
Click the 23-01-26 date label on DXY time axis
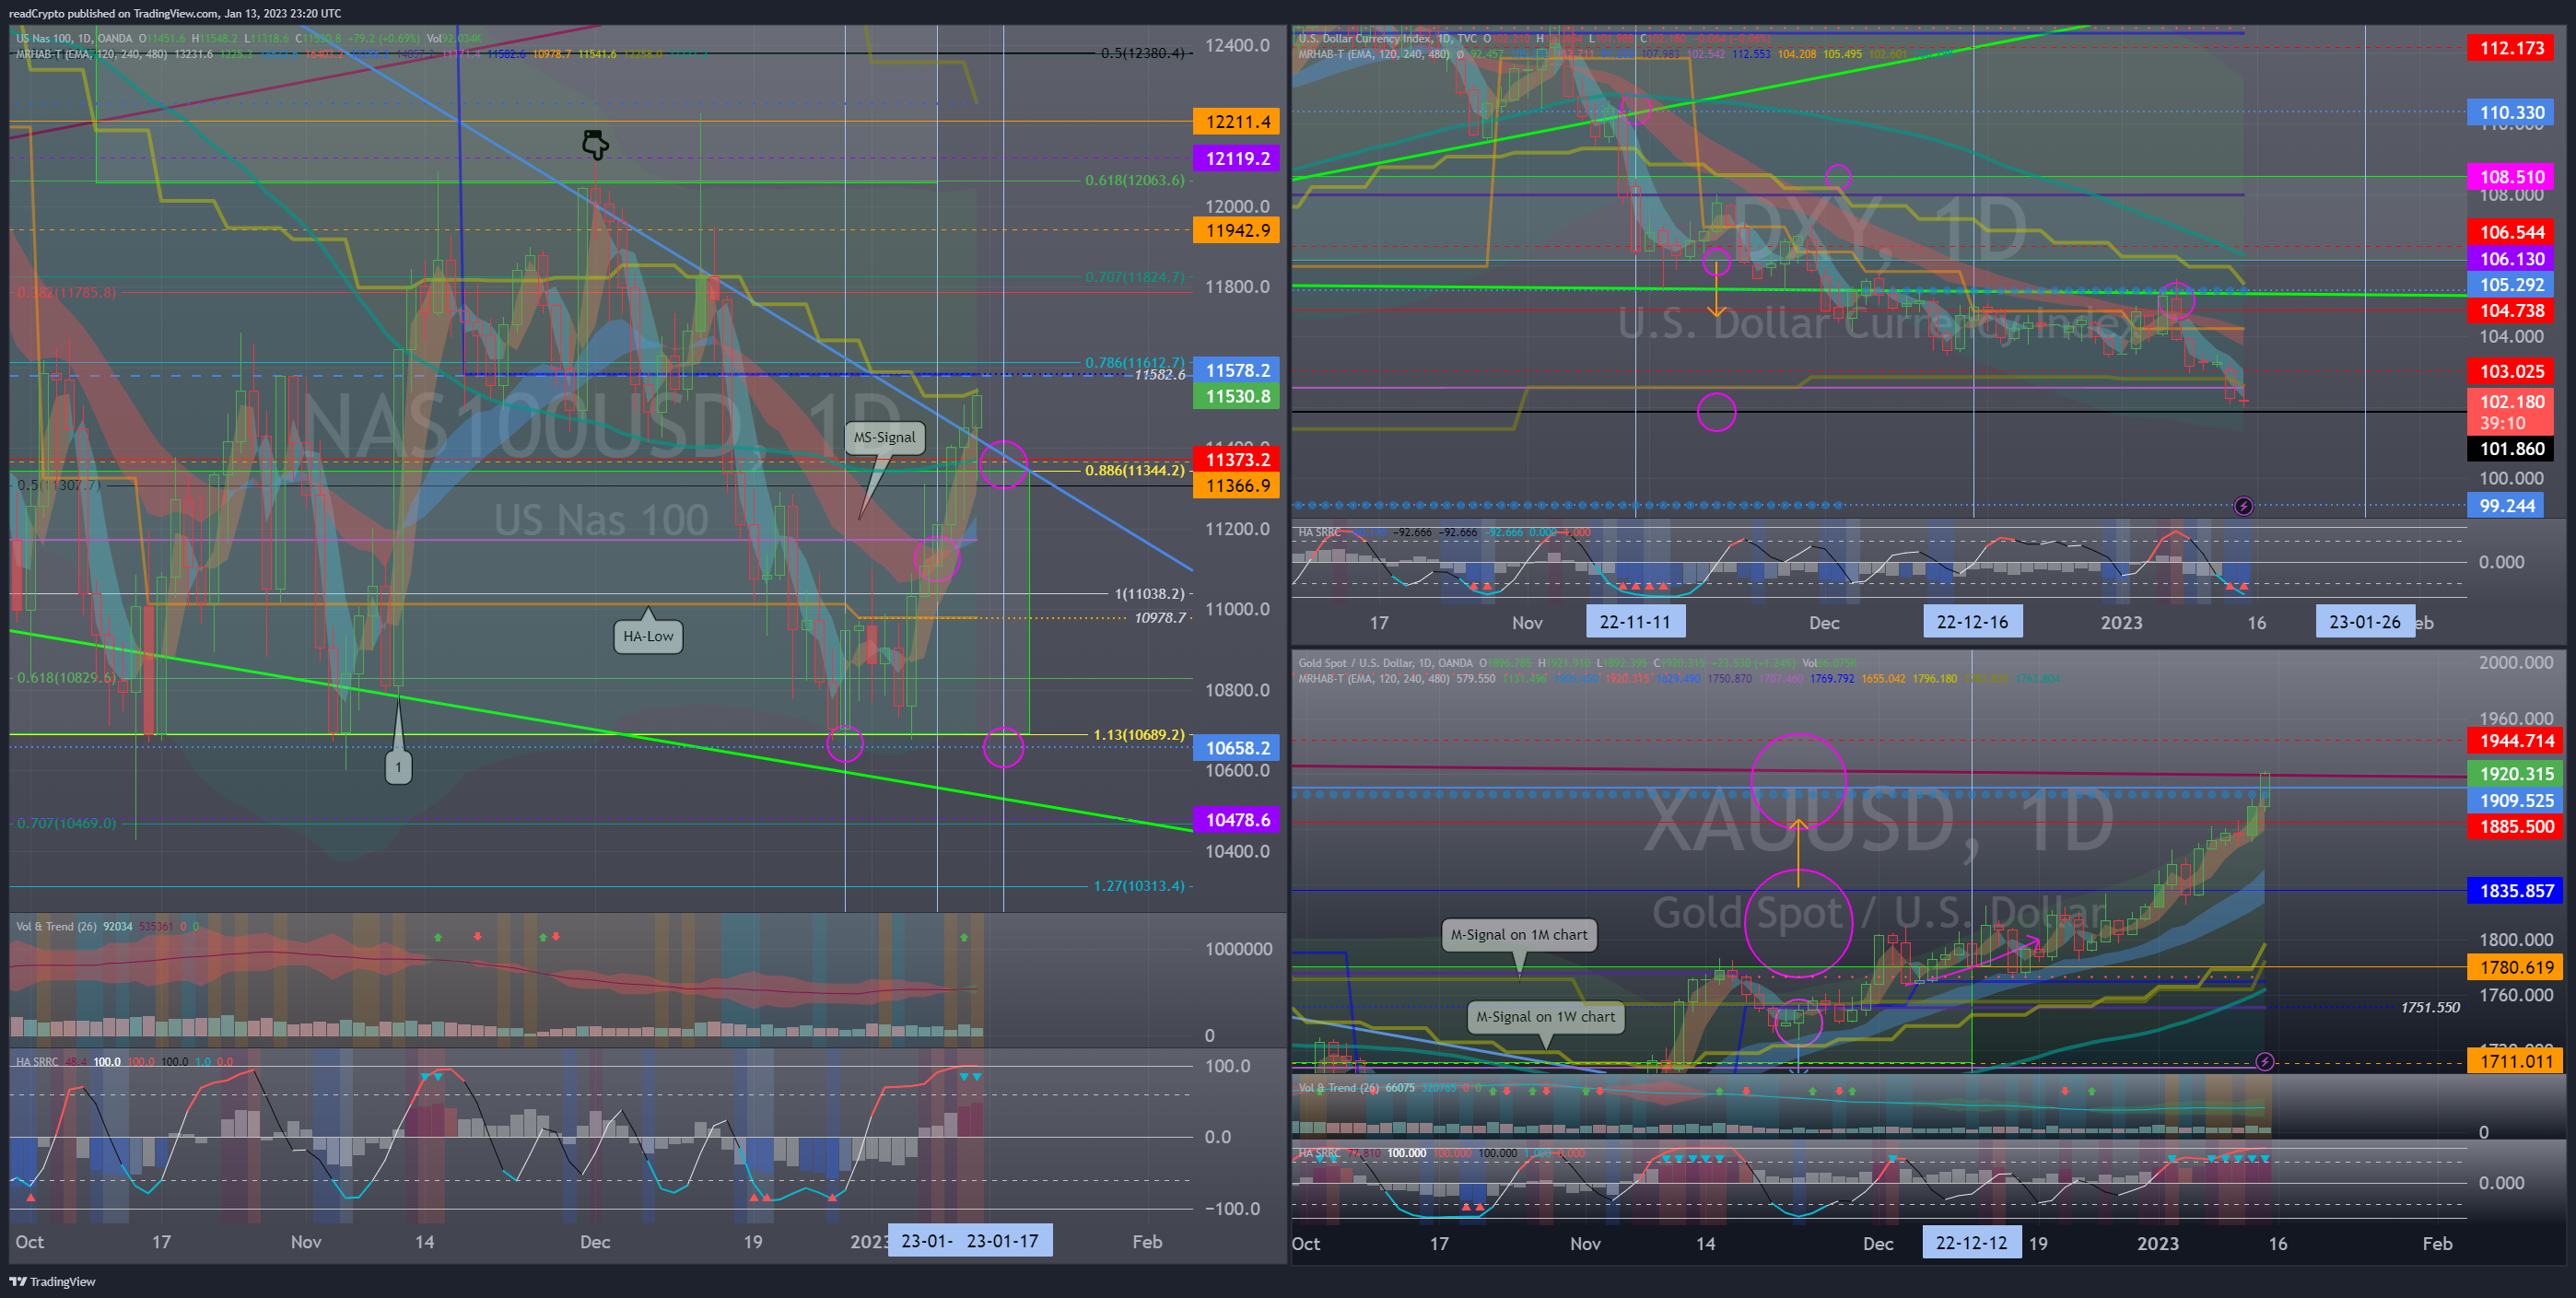(x=2364, y=622)
